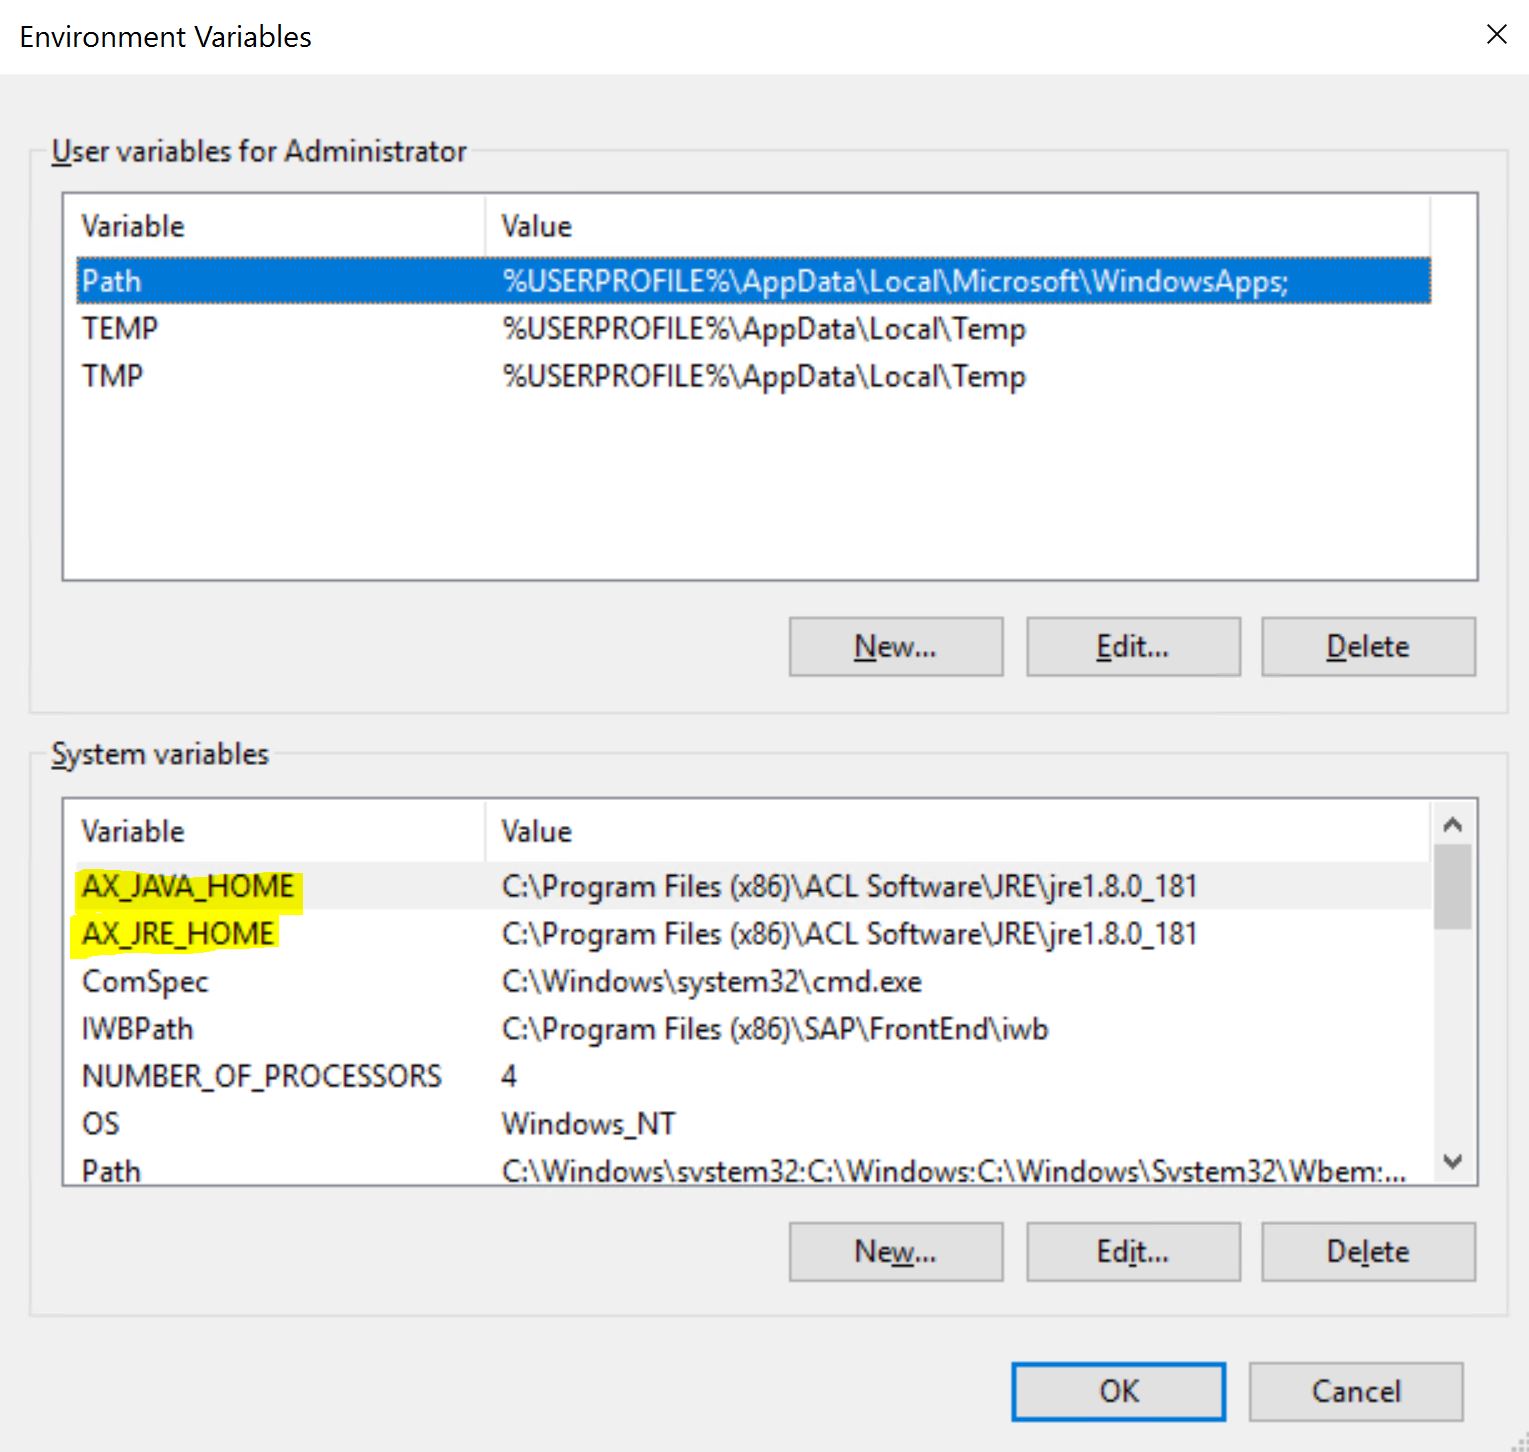Select the NUMBER_OF_PROCESSORS variable
This screenshot has width=1529, height=1452.
400,1075
